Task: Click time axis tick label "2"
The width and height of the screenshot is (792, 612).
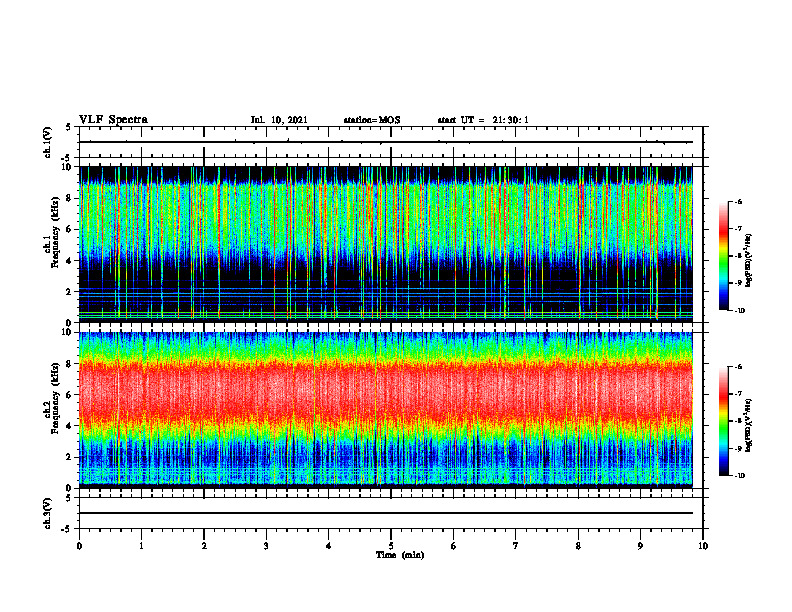Action: pos(204,546)
